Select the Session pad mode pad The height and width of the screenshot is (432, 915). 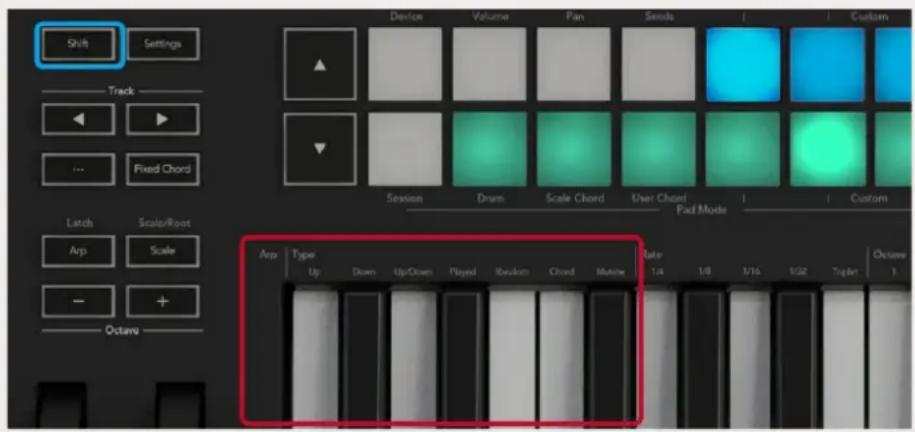coord(405,149)
